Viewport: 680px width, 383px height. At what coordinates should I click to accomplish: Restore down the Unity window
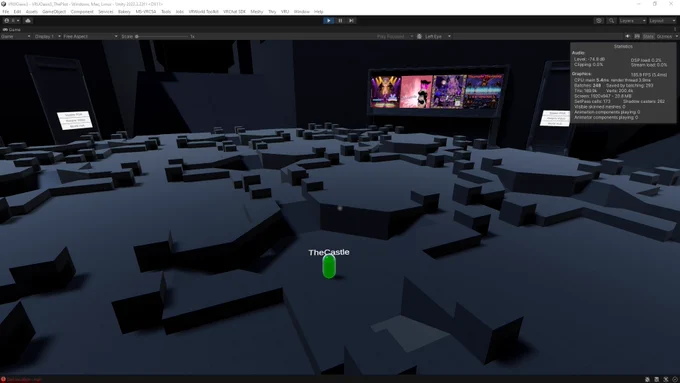[655, 4]
